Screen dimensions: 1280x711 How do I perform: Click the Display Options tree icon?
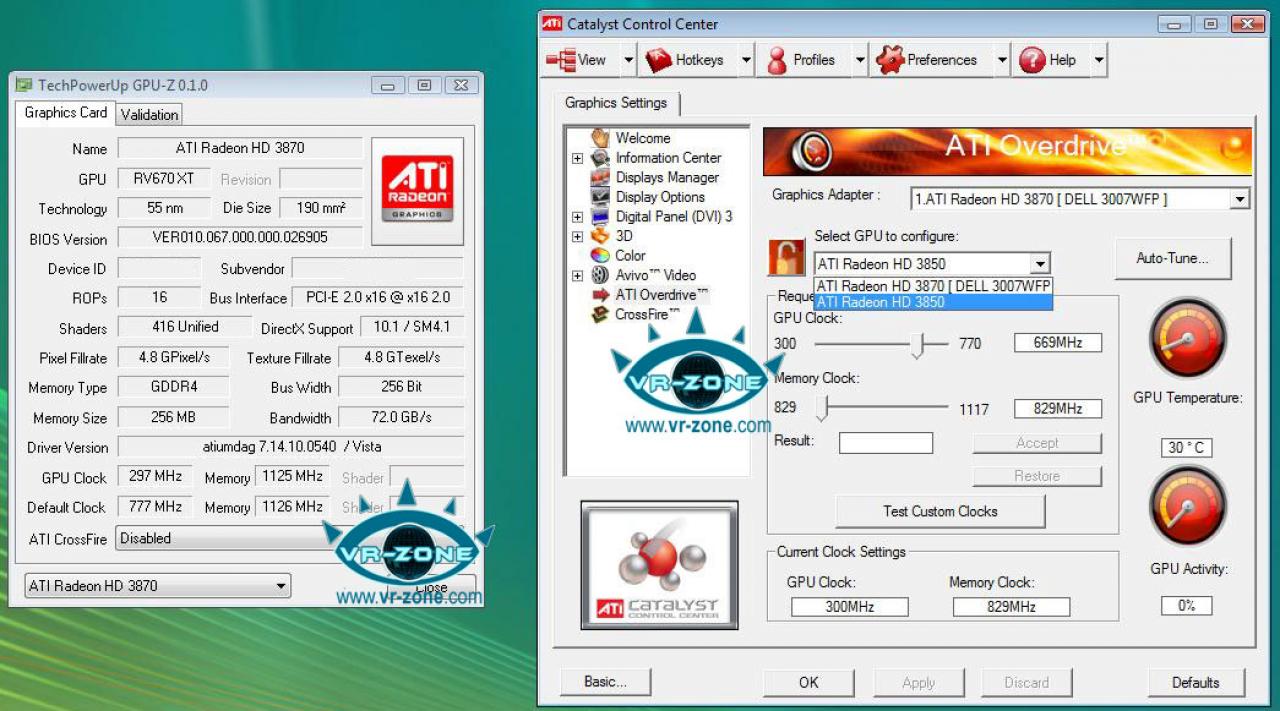pyautogui.click(x=600, y=196)
